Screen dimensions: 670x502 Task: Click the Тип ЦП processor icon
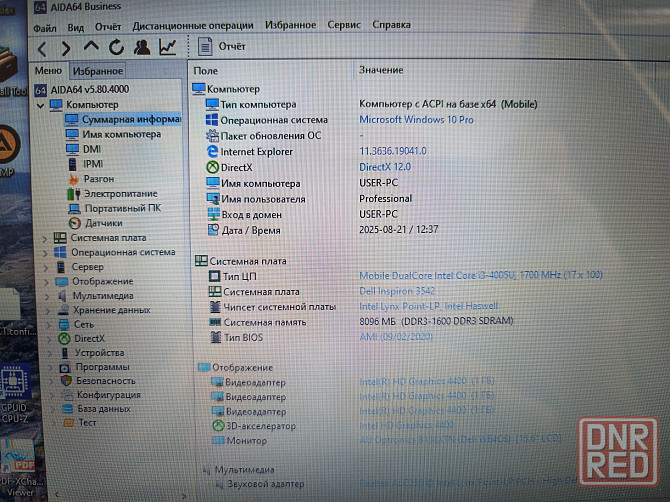pyautogui.click(x=215, y=276)
